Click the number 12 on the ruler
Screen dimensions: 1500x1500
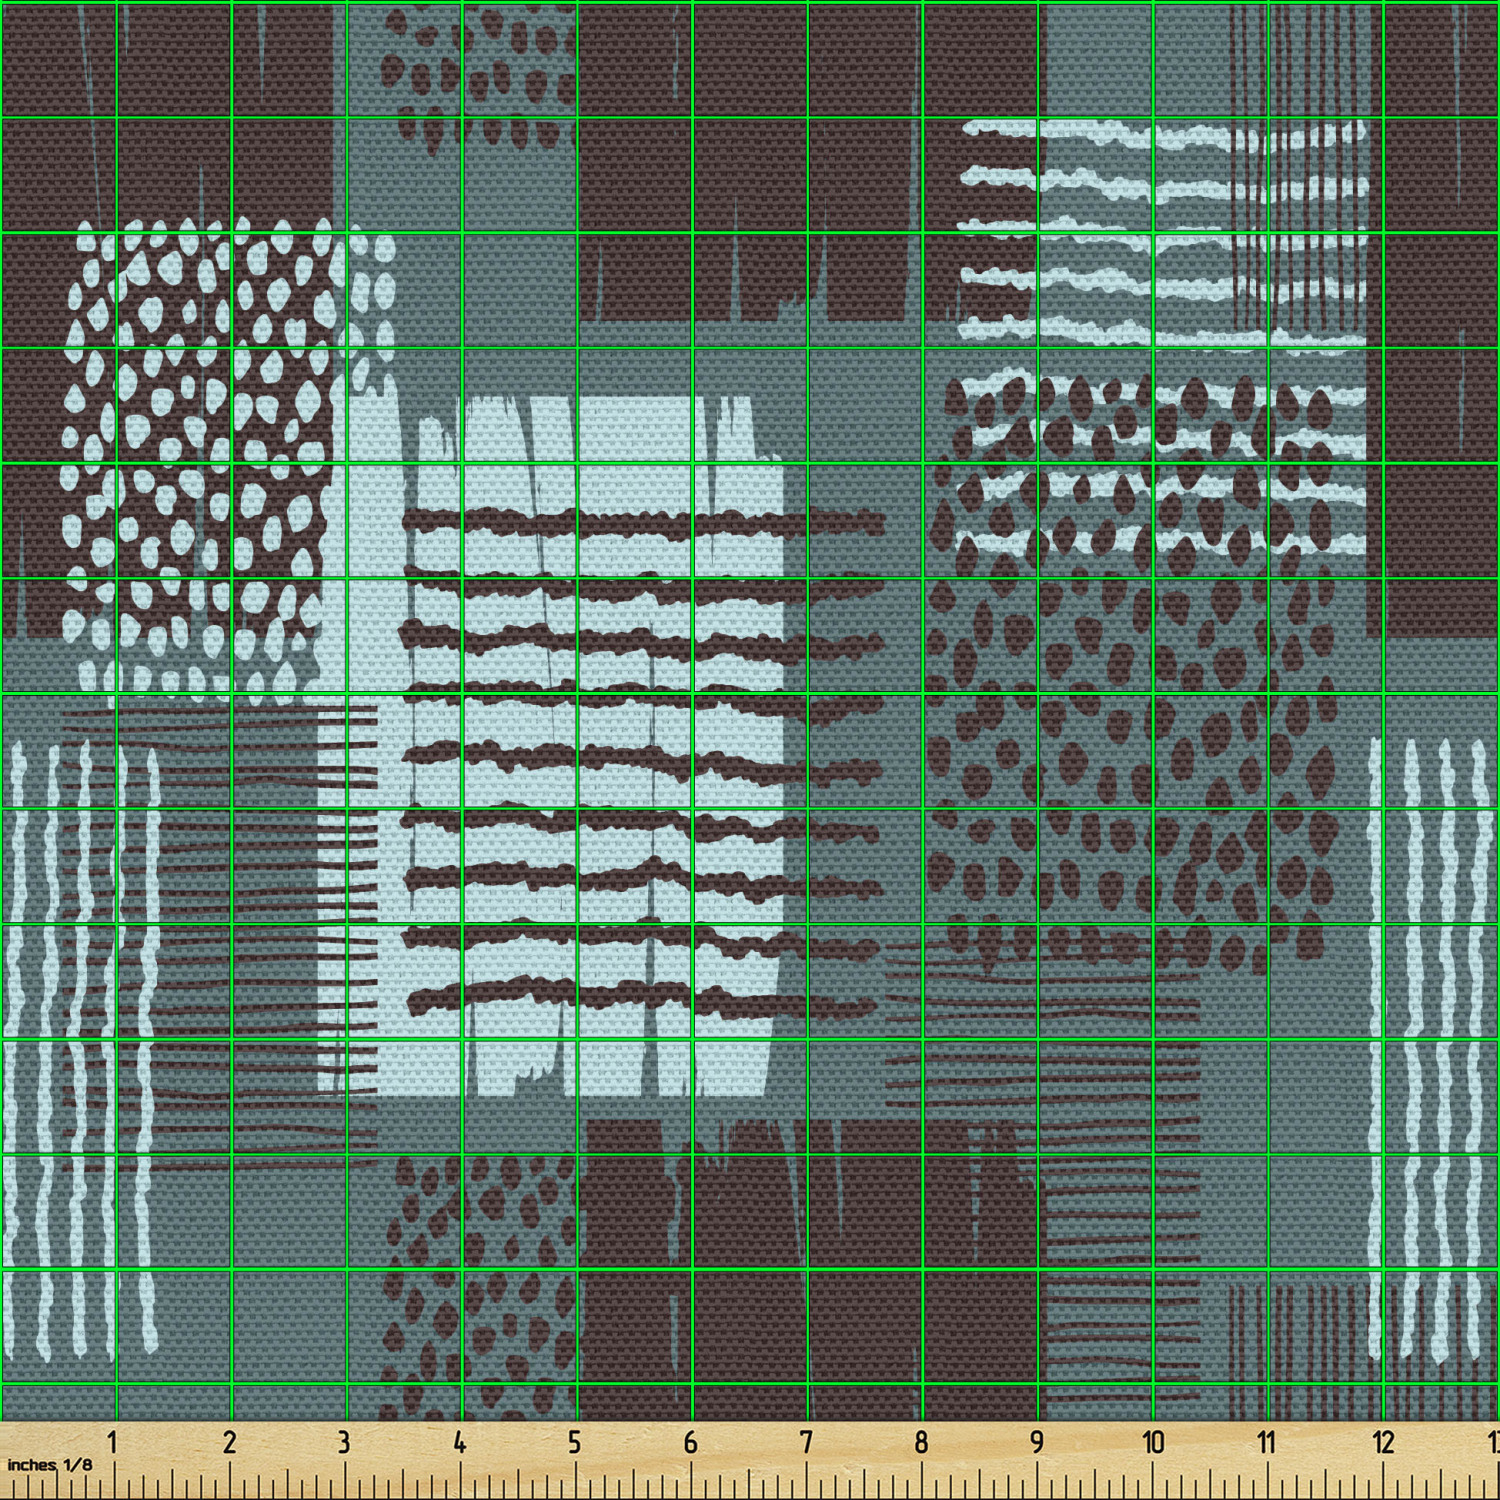click(x=1383, y=1442)
